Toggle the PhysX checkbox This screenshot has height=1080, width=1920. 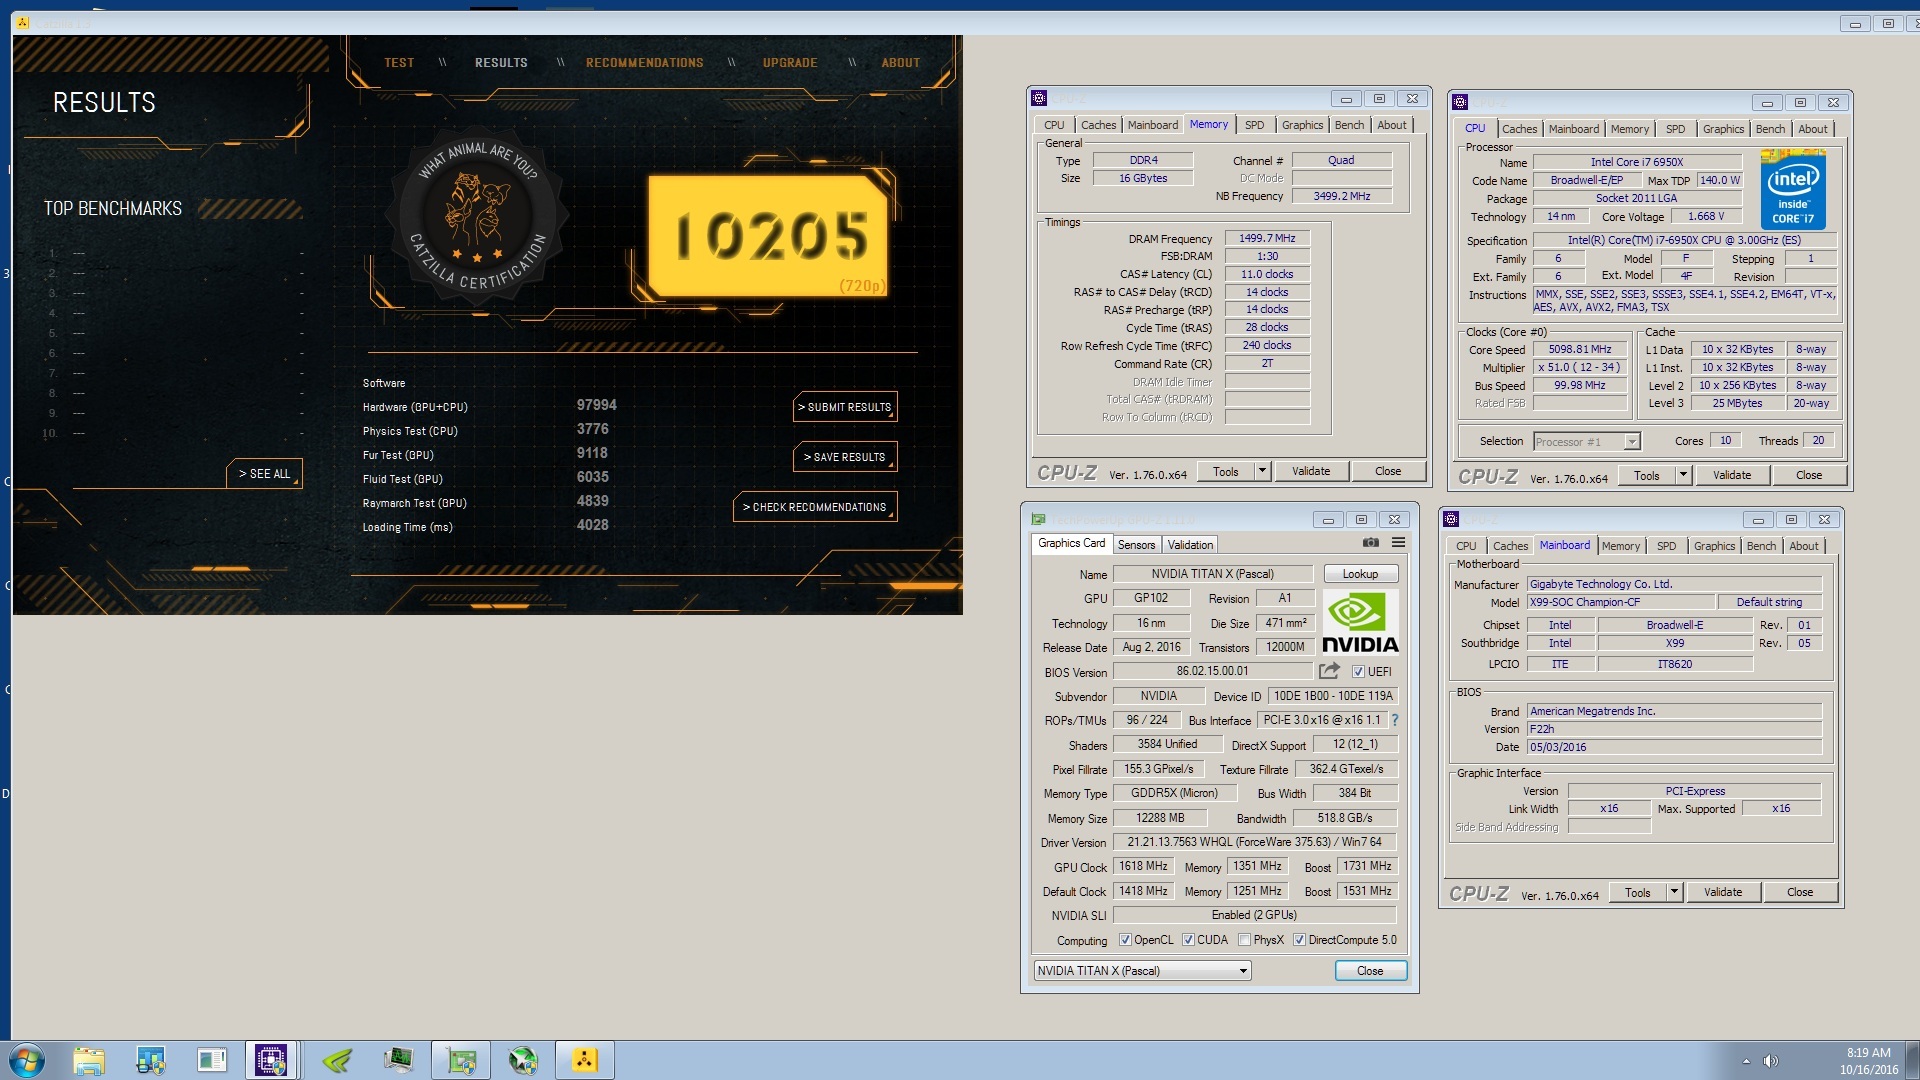point(1244,940)
